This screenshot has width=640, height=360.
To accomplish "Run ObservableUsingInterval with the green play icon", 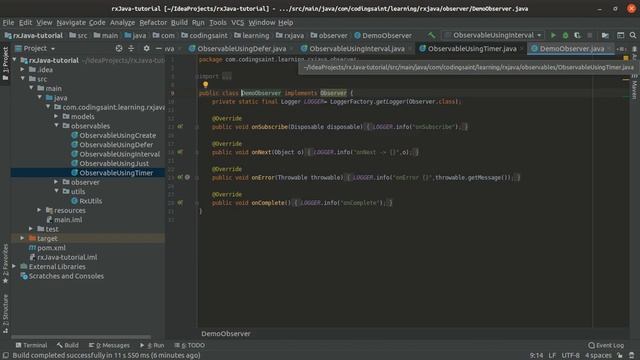I will pos(553,36).
